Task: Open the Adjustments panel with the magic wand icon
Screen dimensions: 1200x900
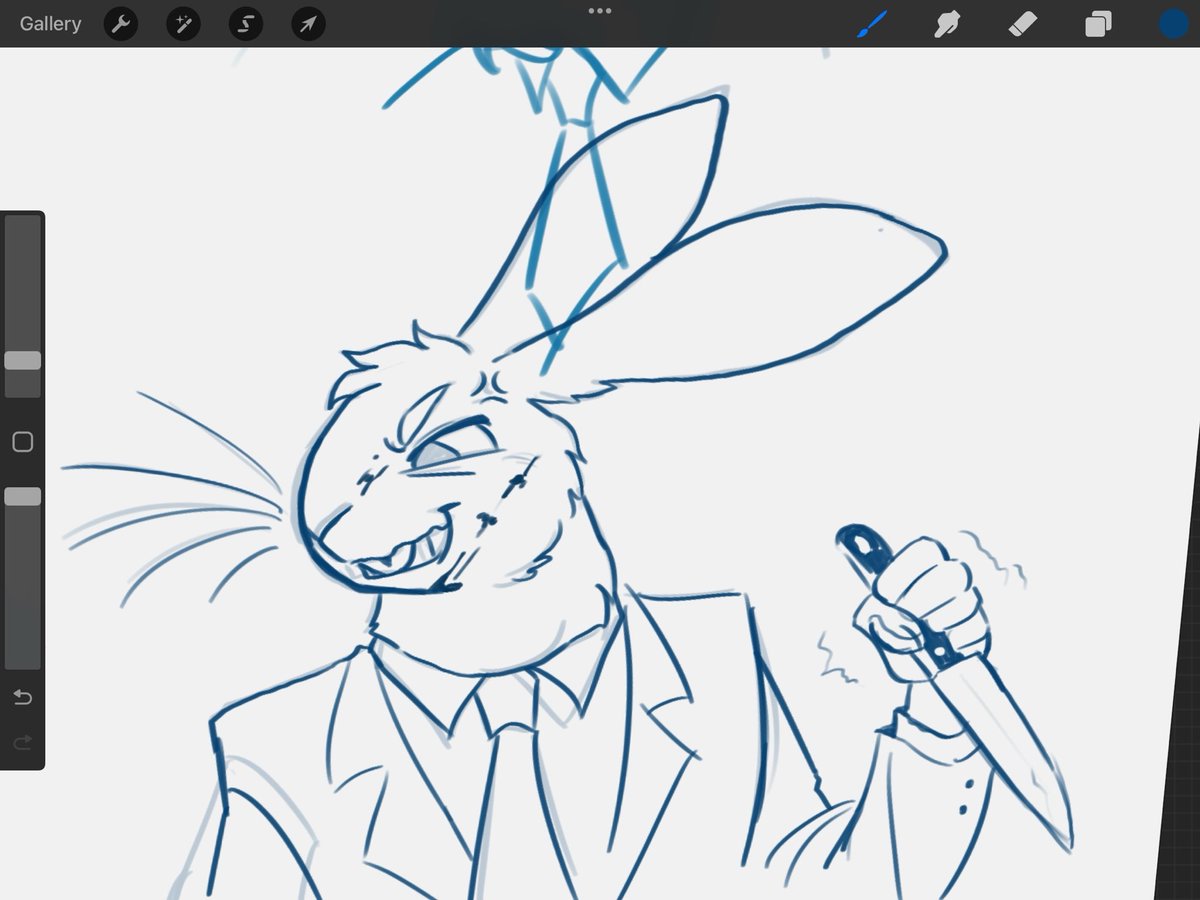Action: (x=182, y=24)
